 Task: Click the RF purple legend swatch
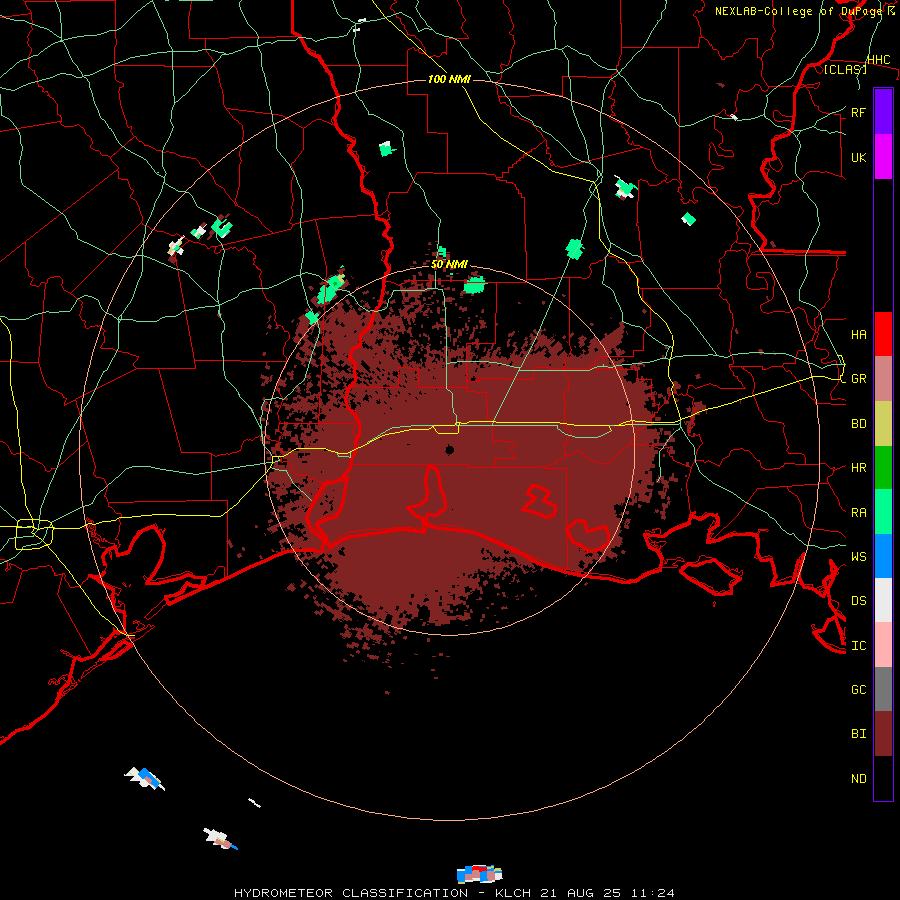pyautogui.click(x=883, y=111)
